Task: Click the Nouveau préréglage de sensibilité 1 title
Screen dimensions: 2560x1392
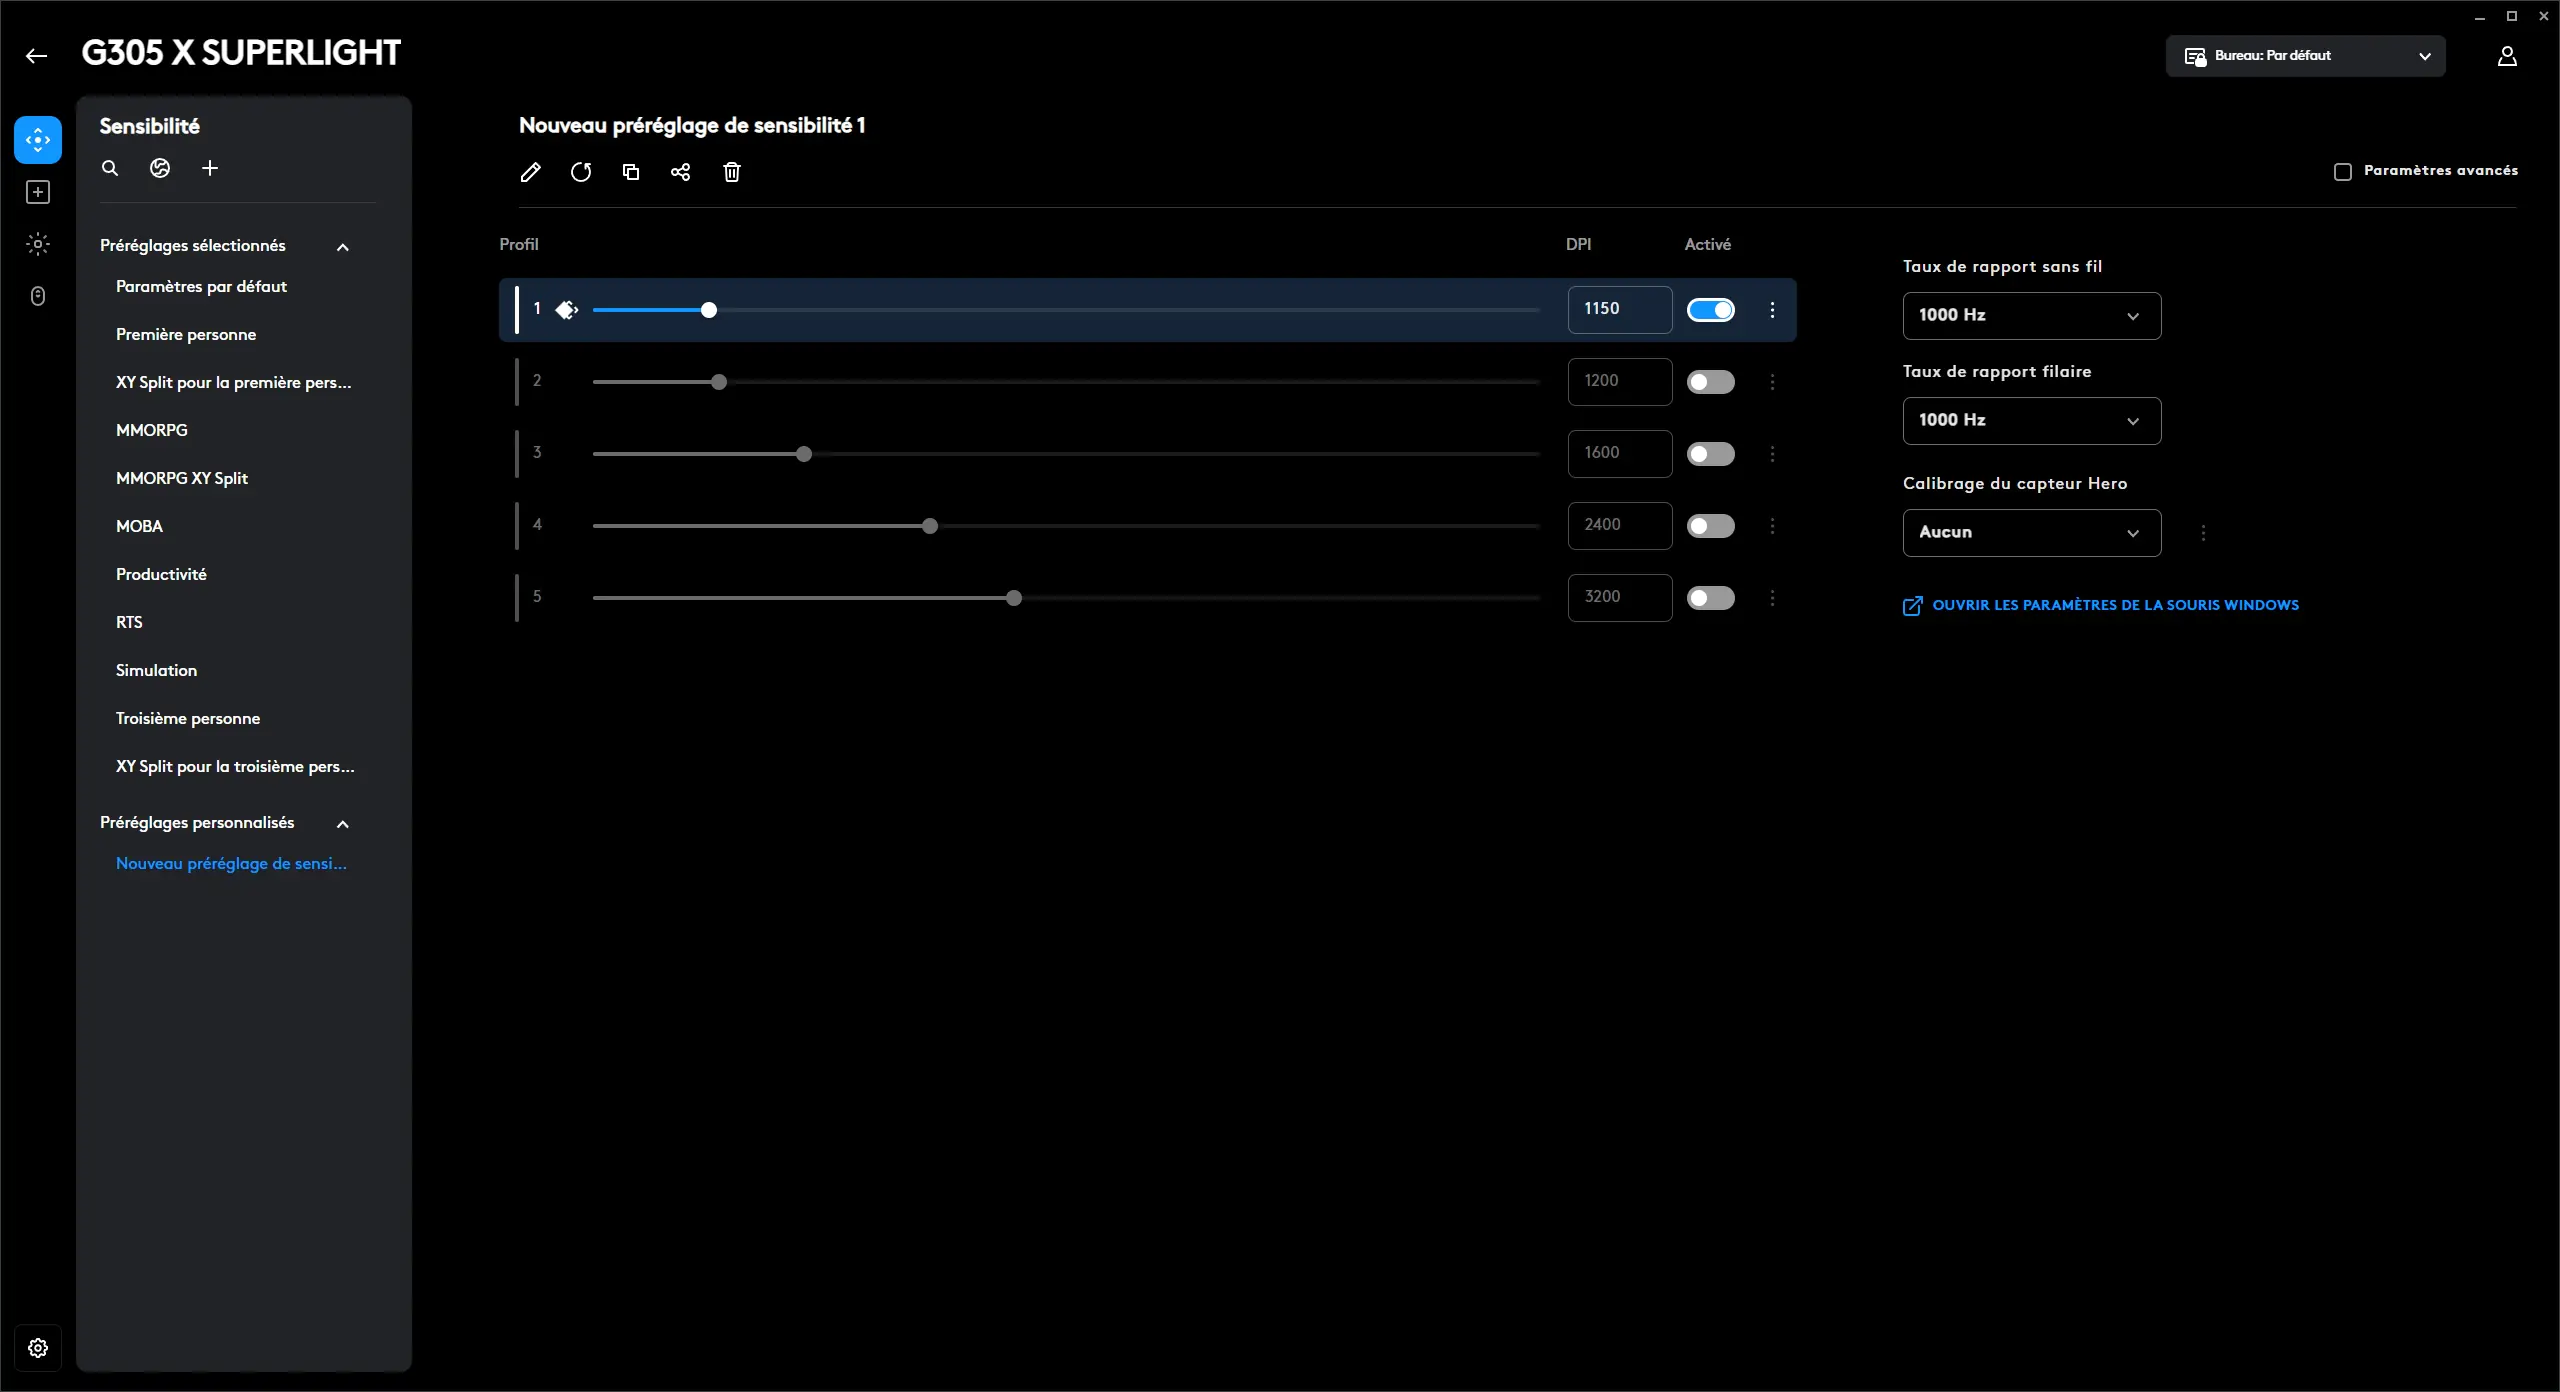Action: click(692, 126)
